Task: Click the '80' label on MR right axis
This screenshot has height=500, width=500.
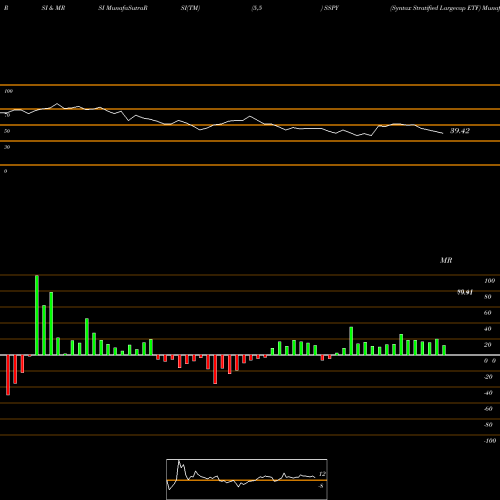Action: pyautogui.click(x=488, y=297)
